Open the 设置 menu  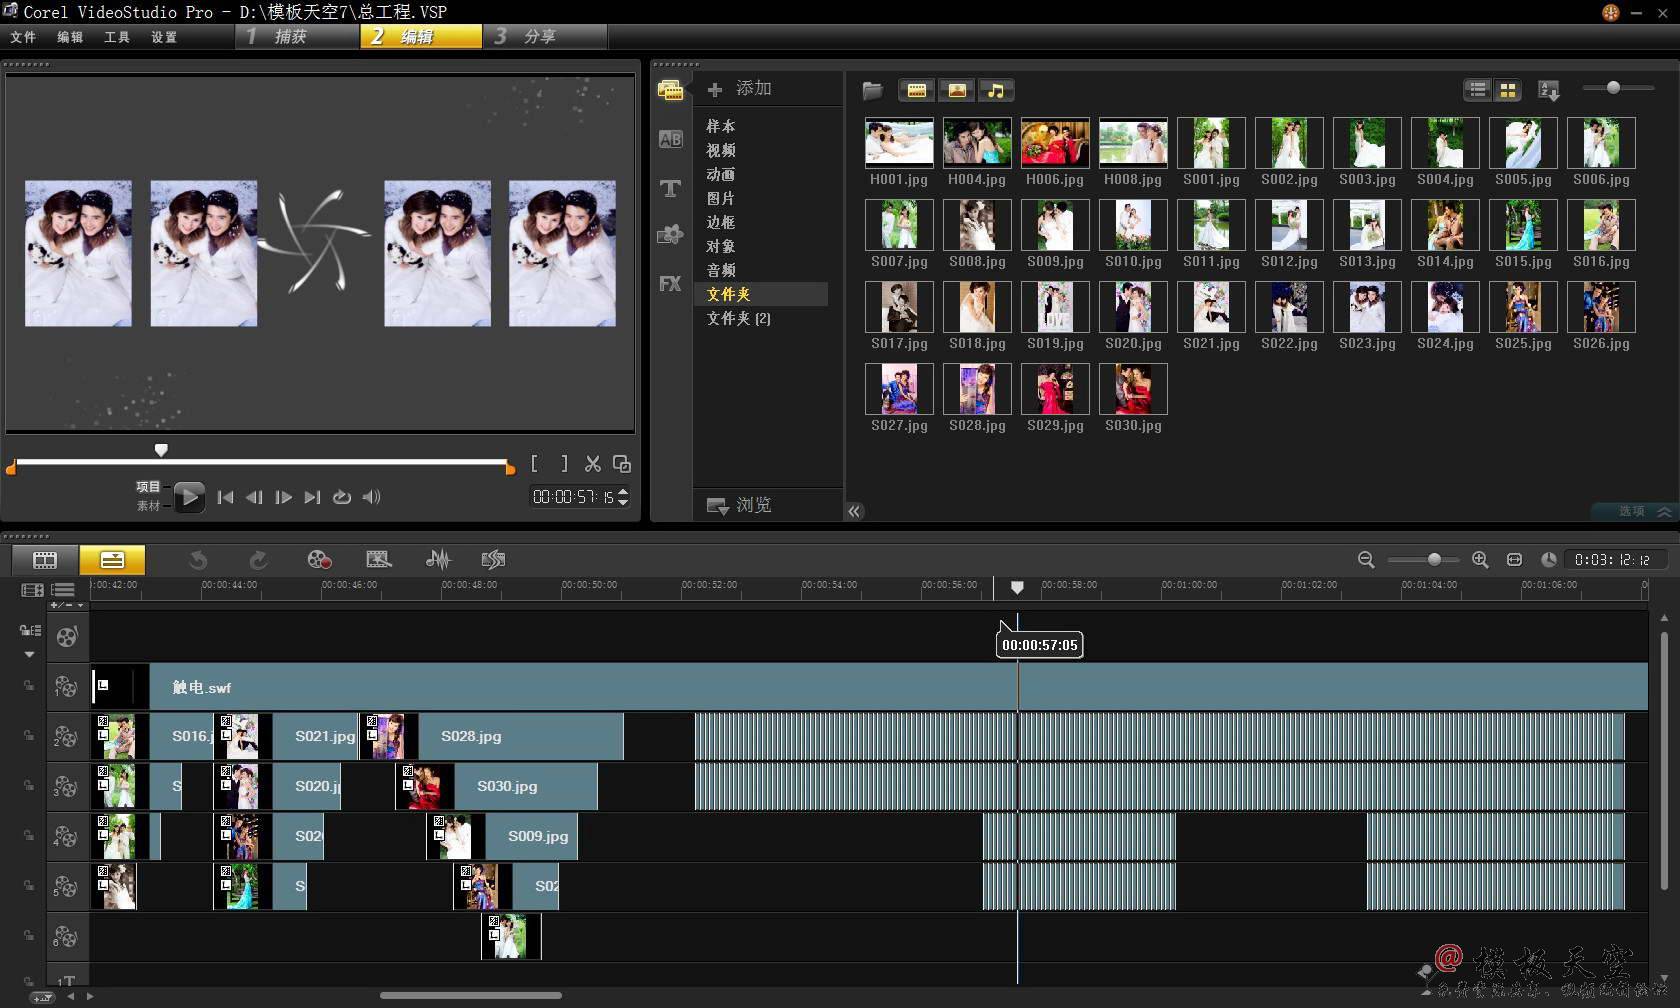[164, 37]
